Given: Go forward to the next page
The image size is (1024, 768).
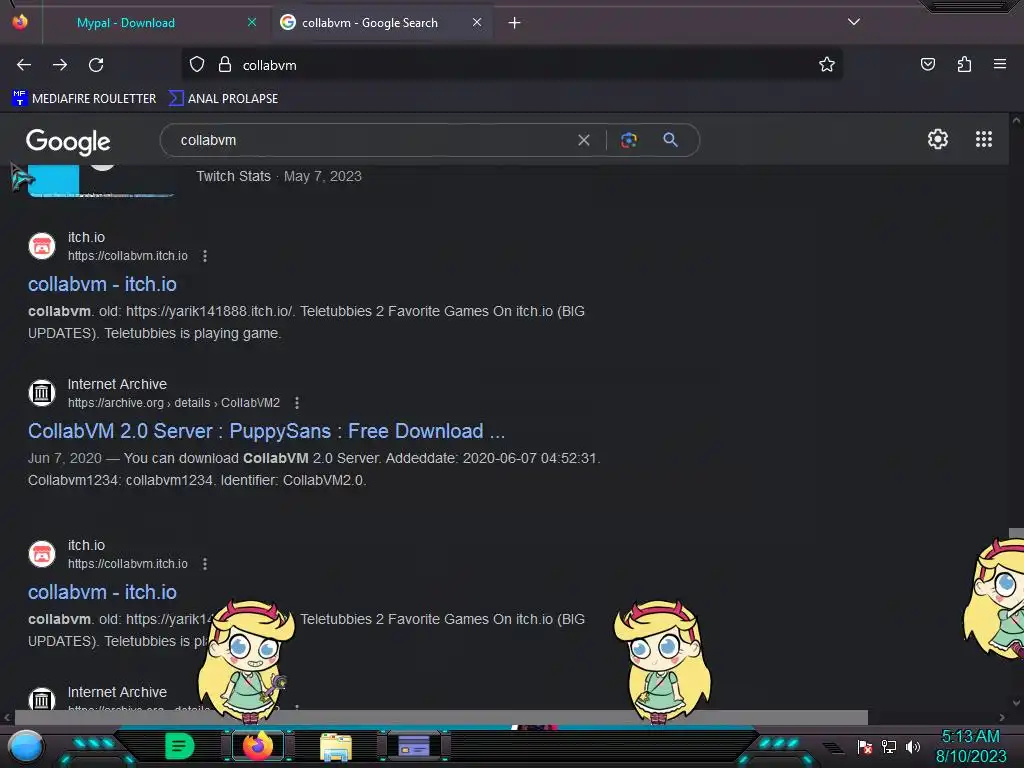Looking at the screenshot, I should click(x=60, y=65).
